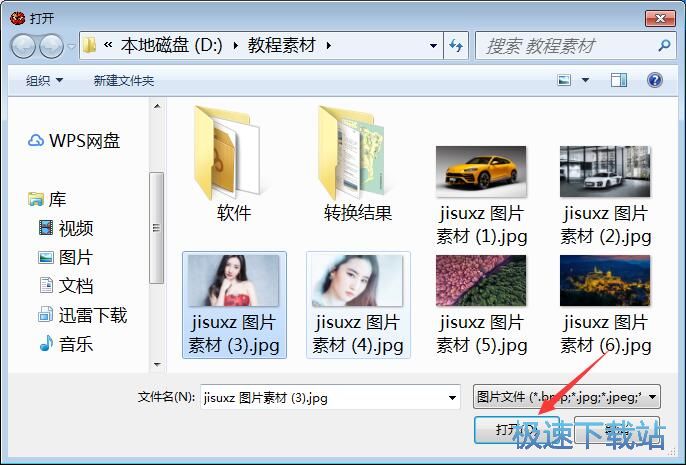Open the 组织 menu
Screen dimensions: 686x465
coord(44,80)
